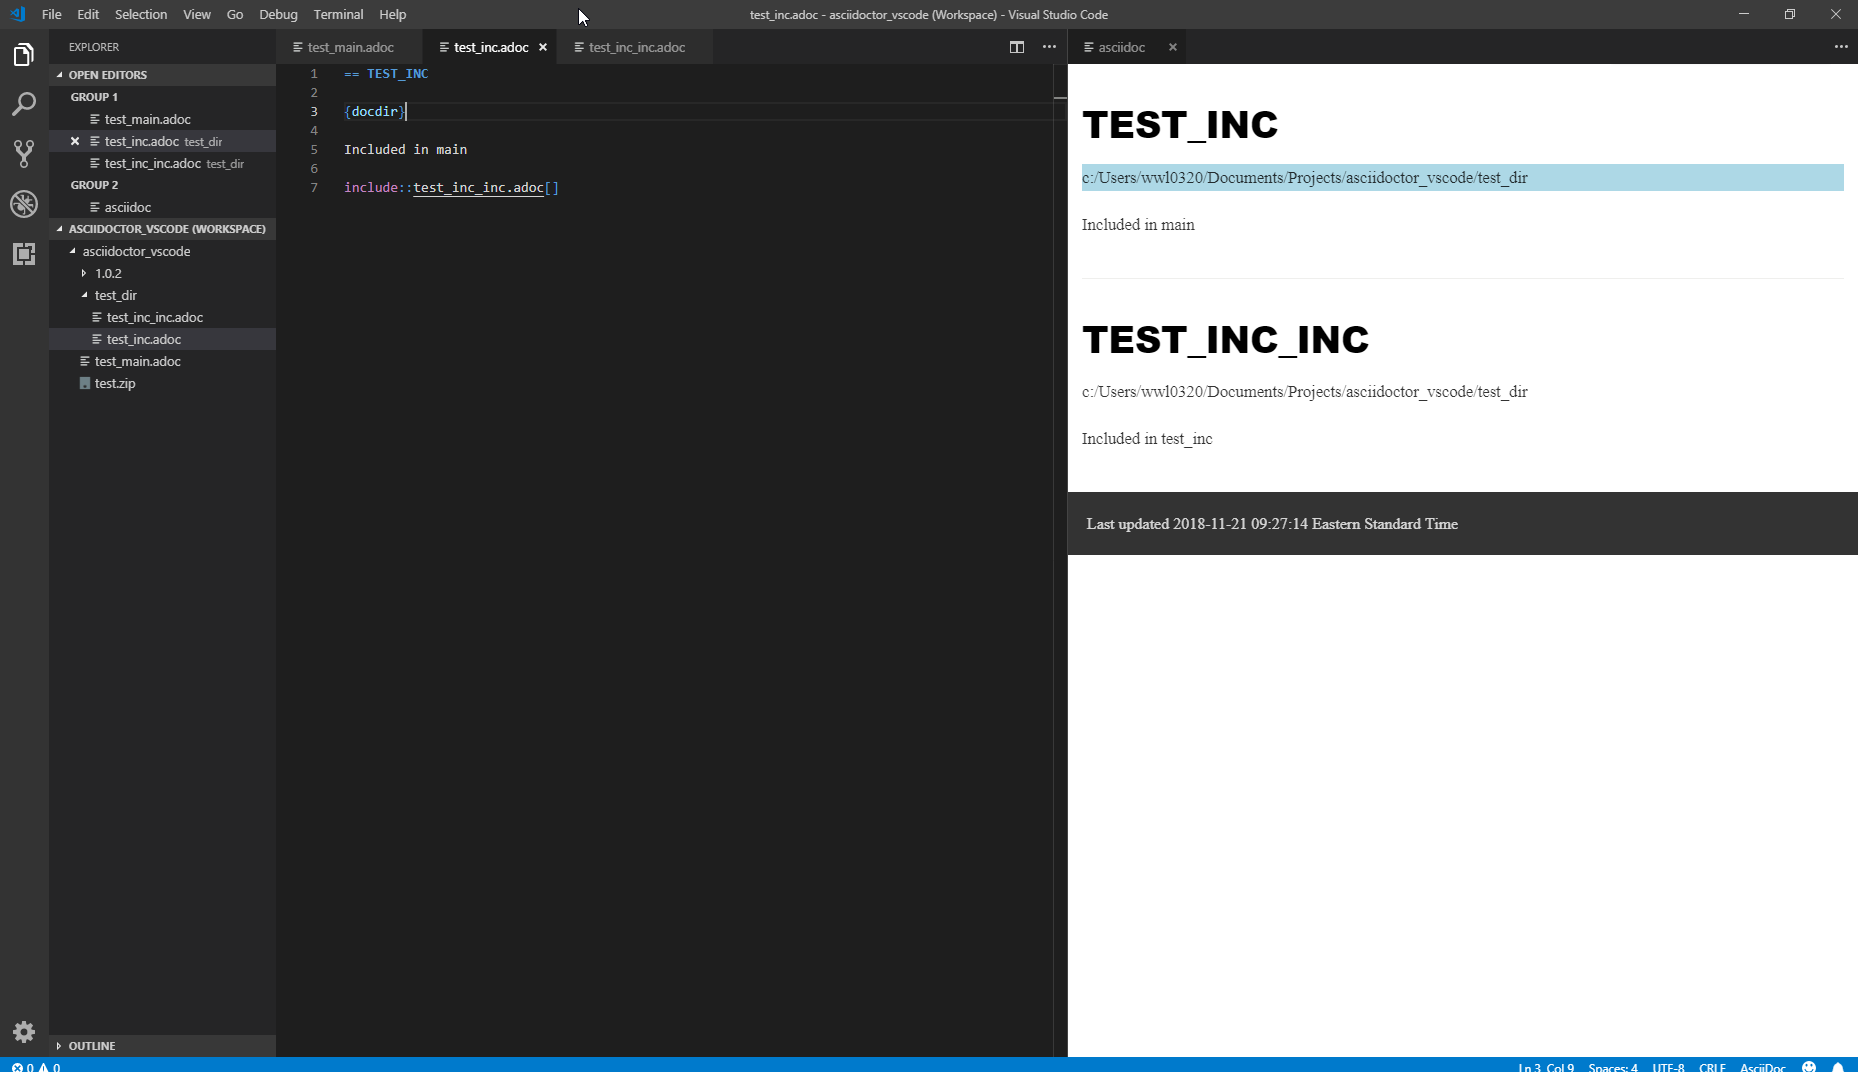Open the Terminal menu
Image resolution: width=1858 pixels, height=1072 pixels.
pos(338,14)
